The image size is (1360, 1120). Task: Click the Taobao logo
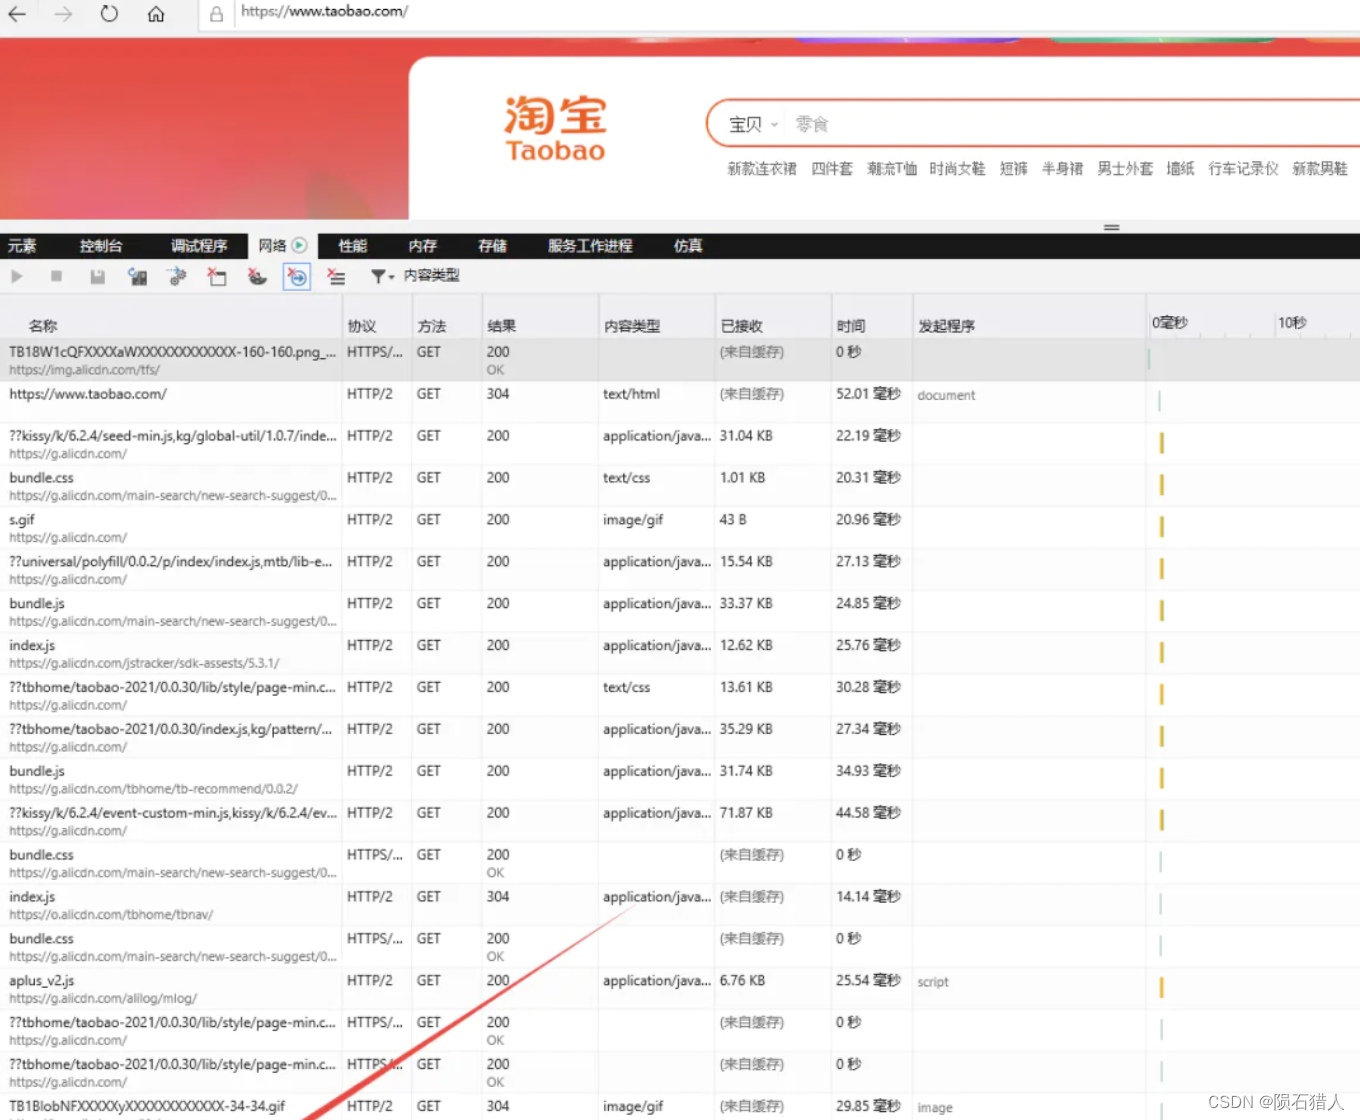tap(555, 129)
